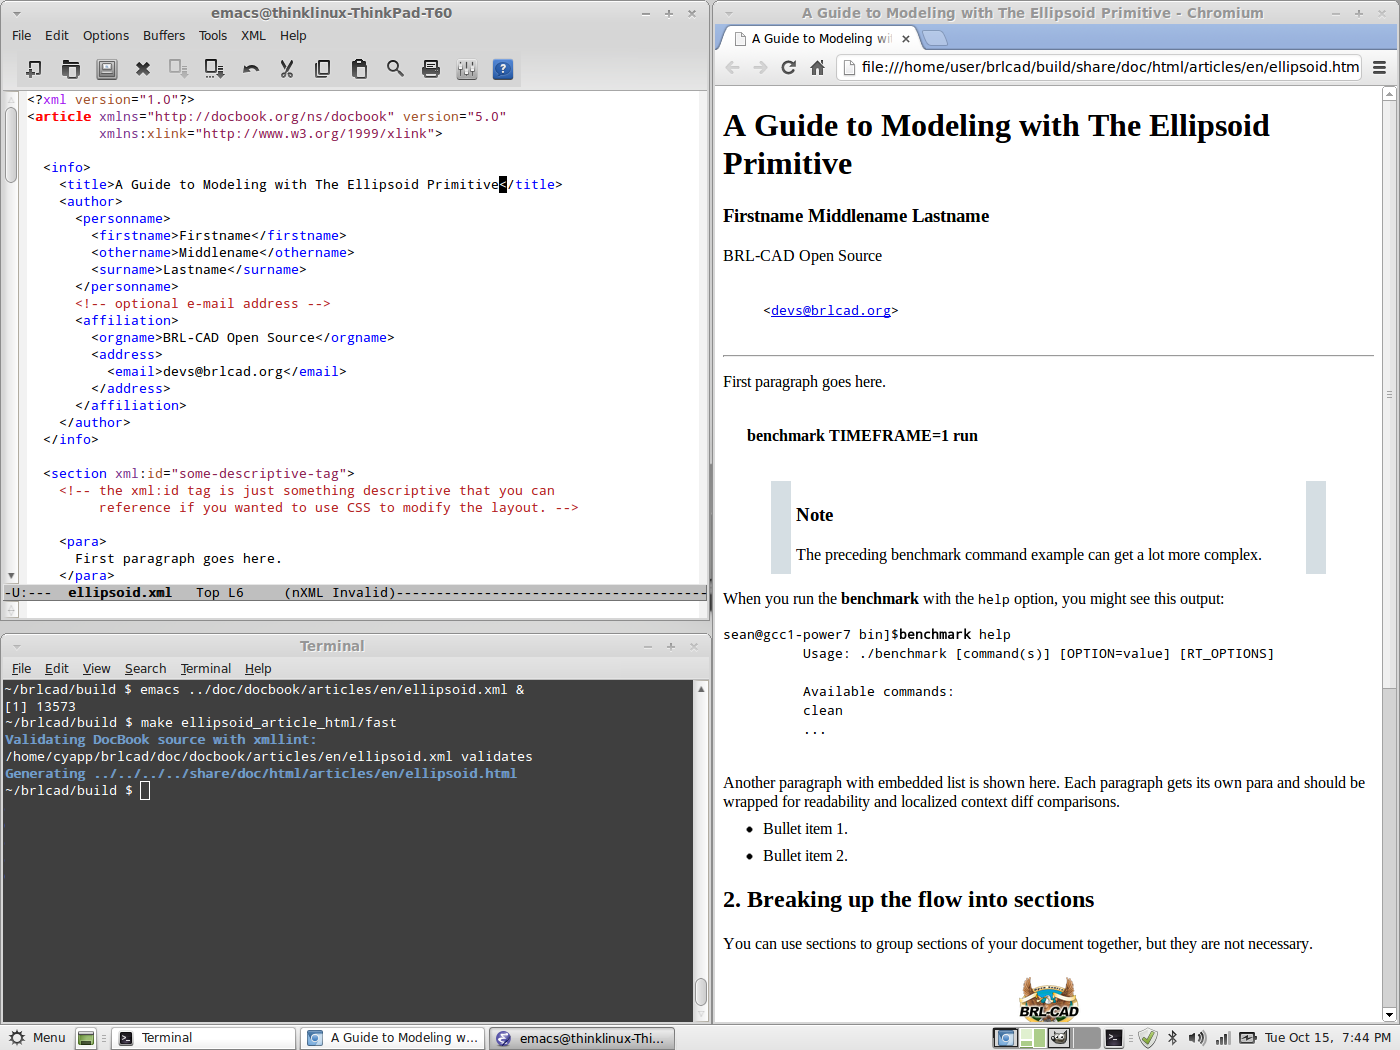Viewport: 1400px width, 1050px height.
Task: Open the Terminal menu in terminal menubar
Action: 205,668
